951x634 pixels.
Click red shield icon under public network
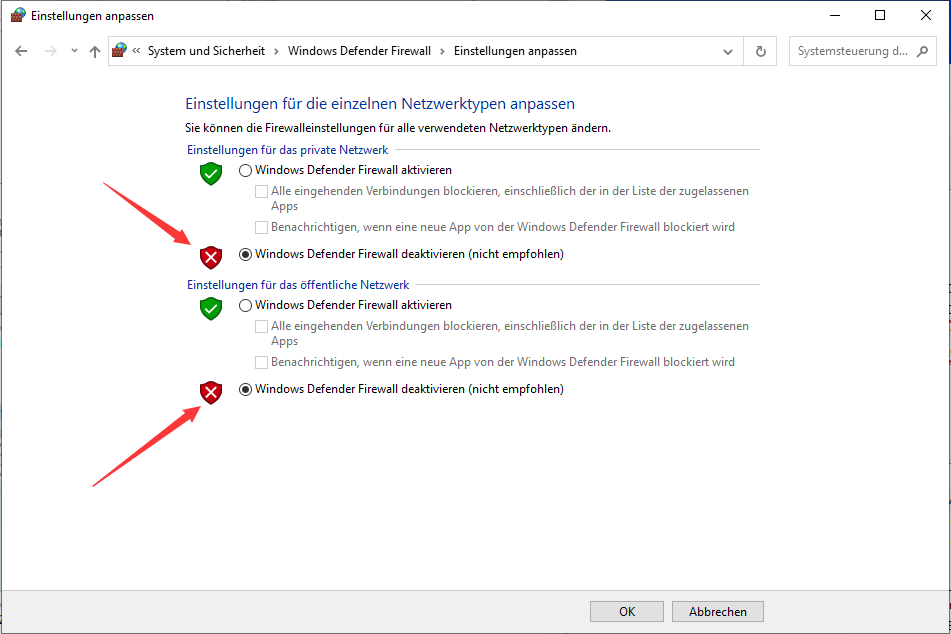pyautogui.click(x=211, y=393)
